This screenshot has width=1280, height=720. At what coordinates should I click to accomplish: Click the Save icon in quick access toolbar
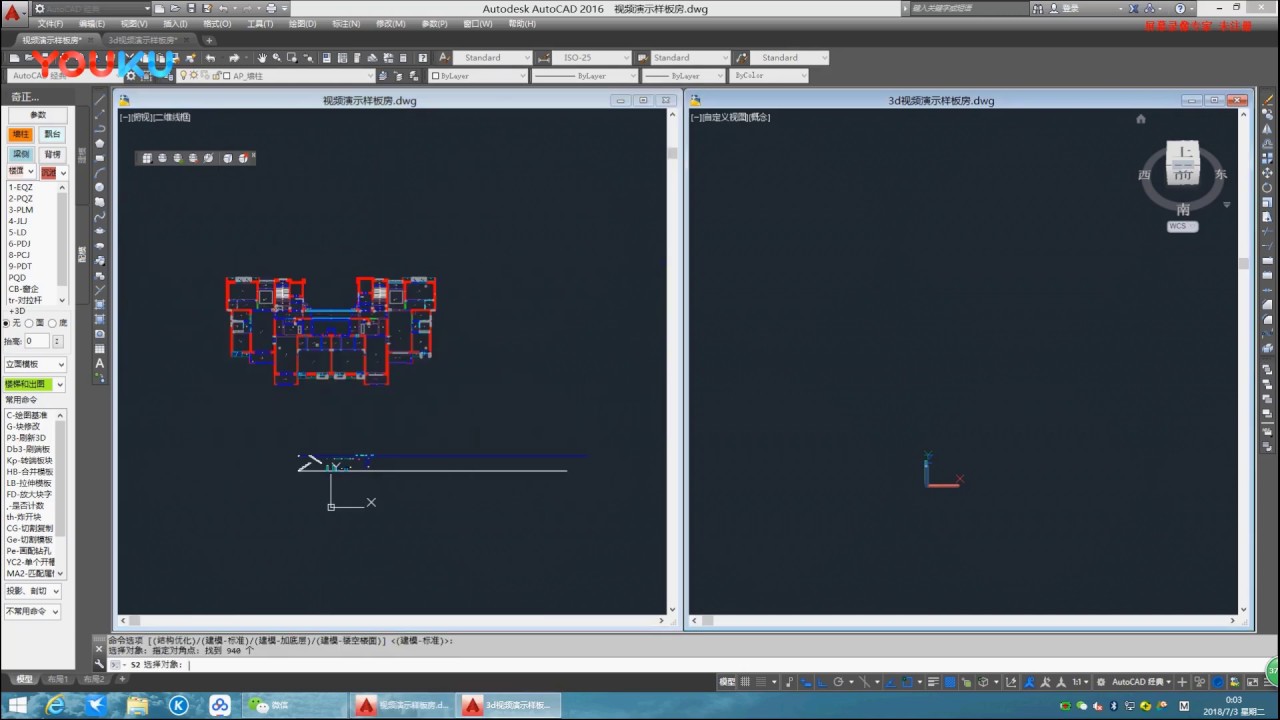pyautogui.click(x=190, y=8)
